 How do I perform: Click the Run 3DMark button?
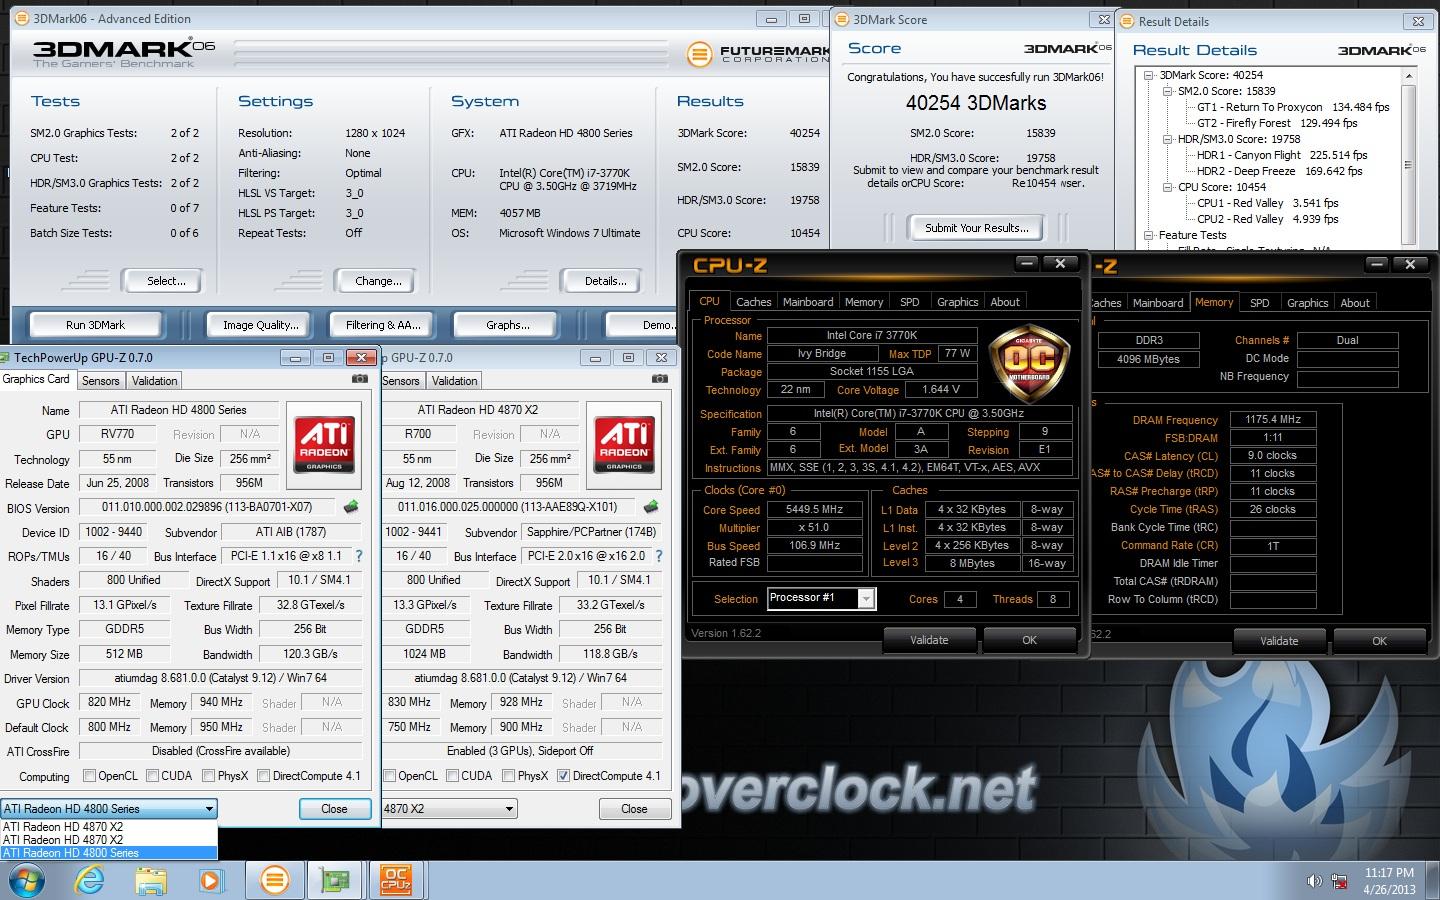click(96, 324)
